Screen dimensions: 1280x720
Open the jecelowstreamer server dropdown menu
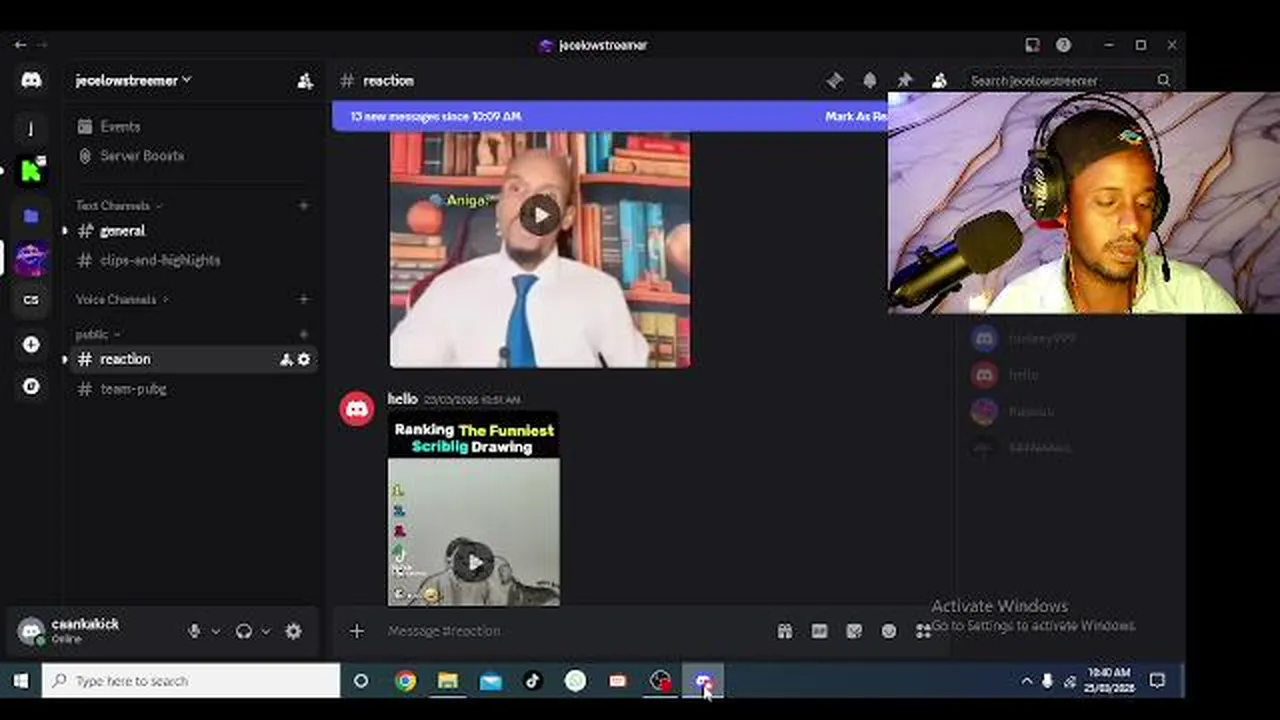[x=133, y=80]
